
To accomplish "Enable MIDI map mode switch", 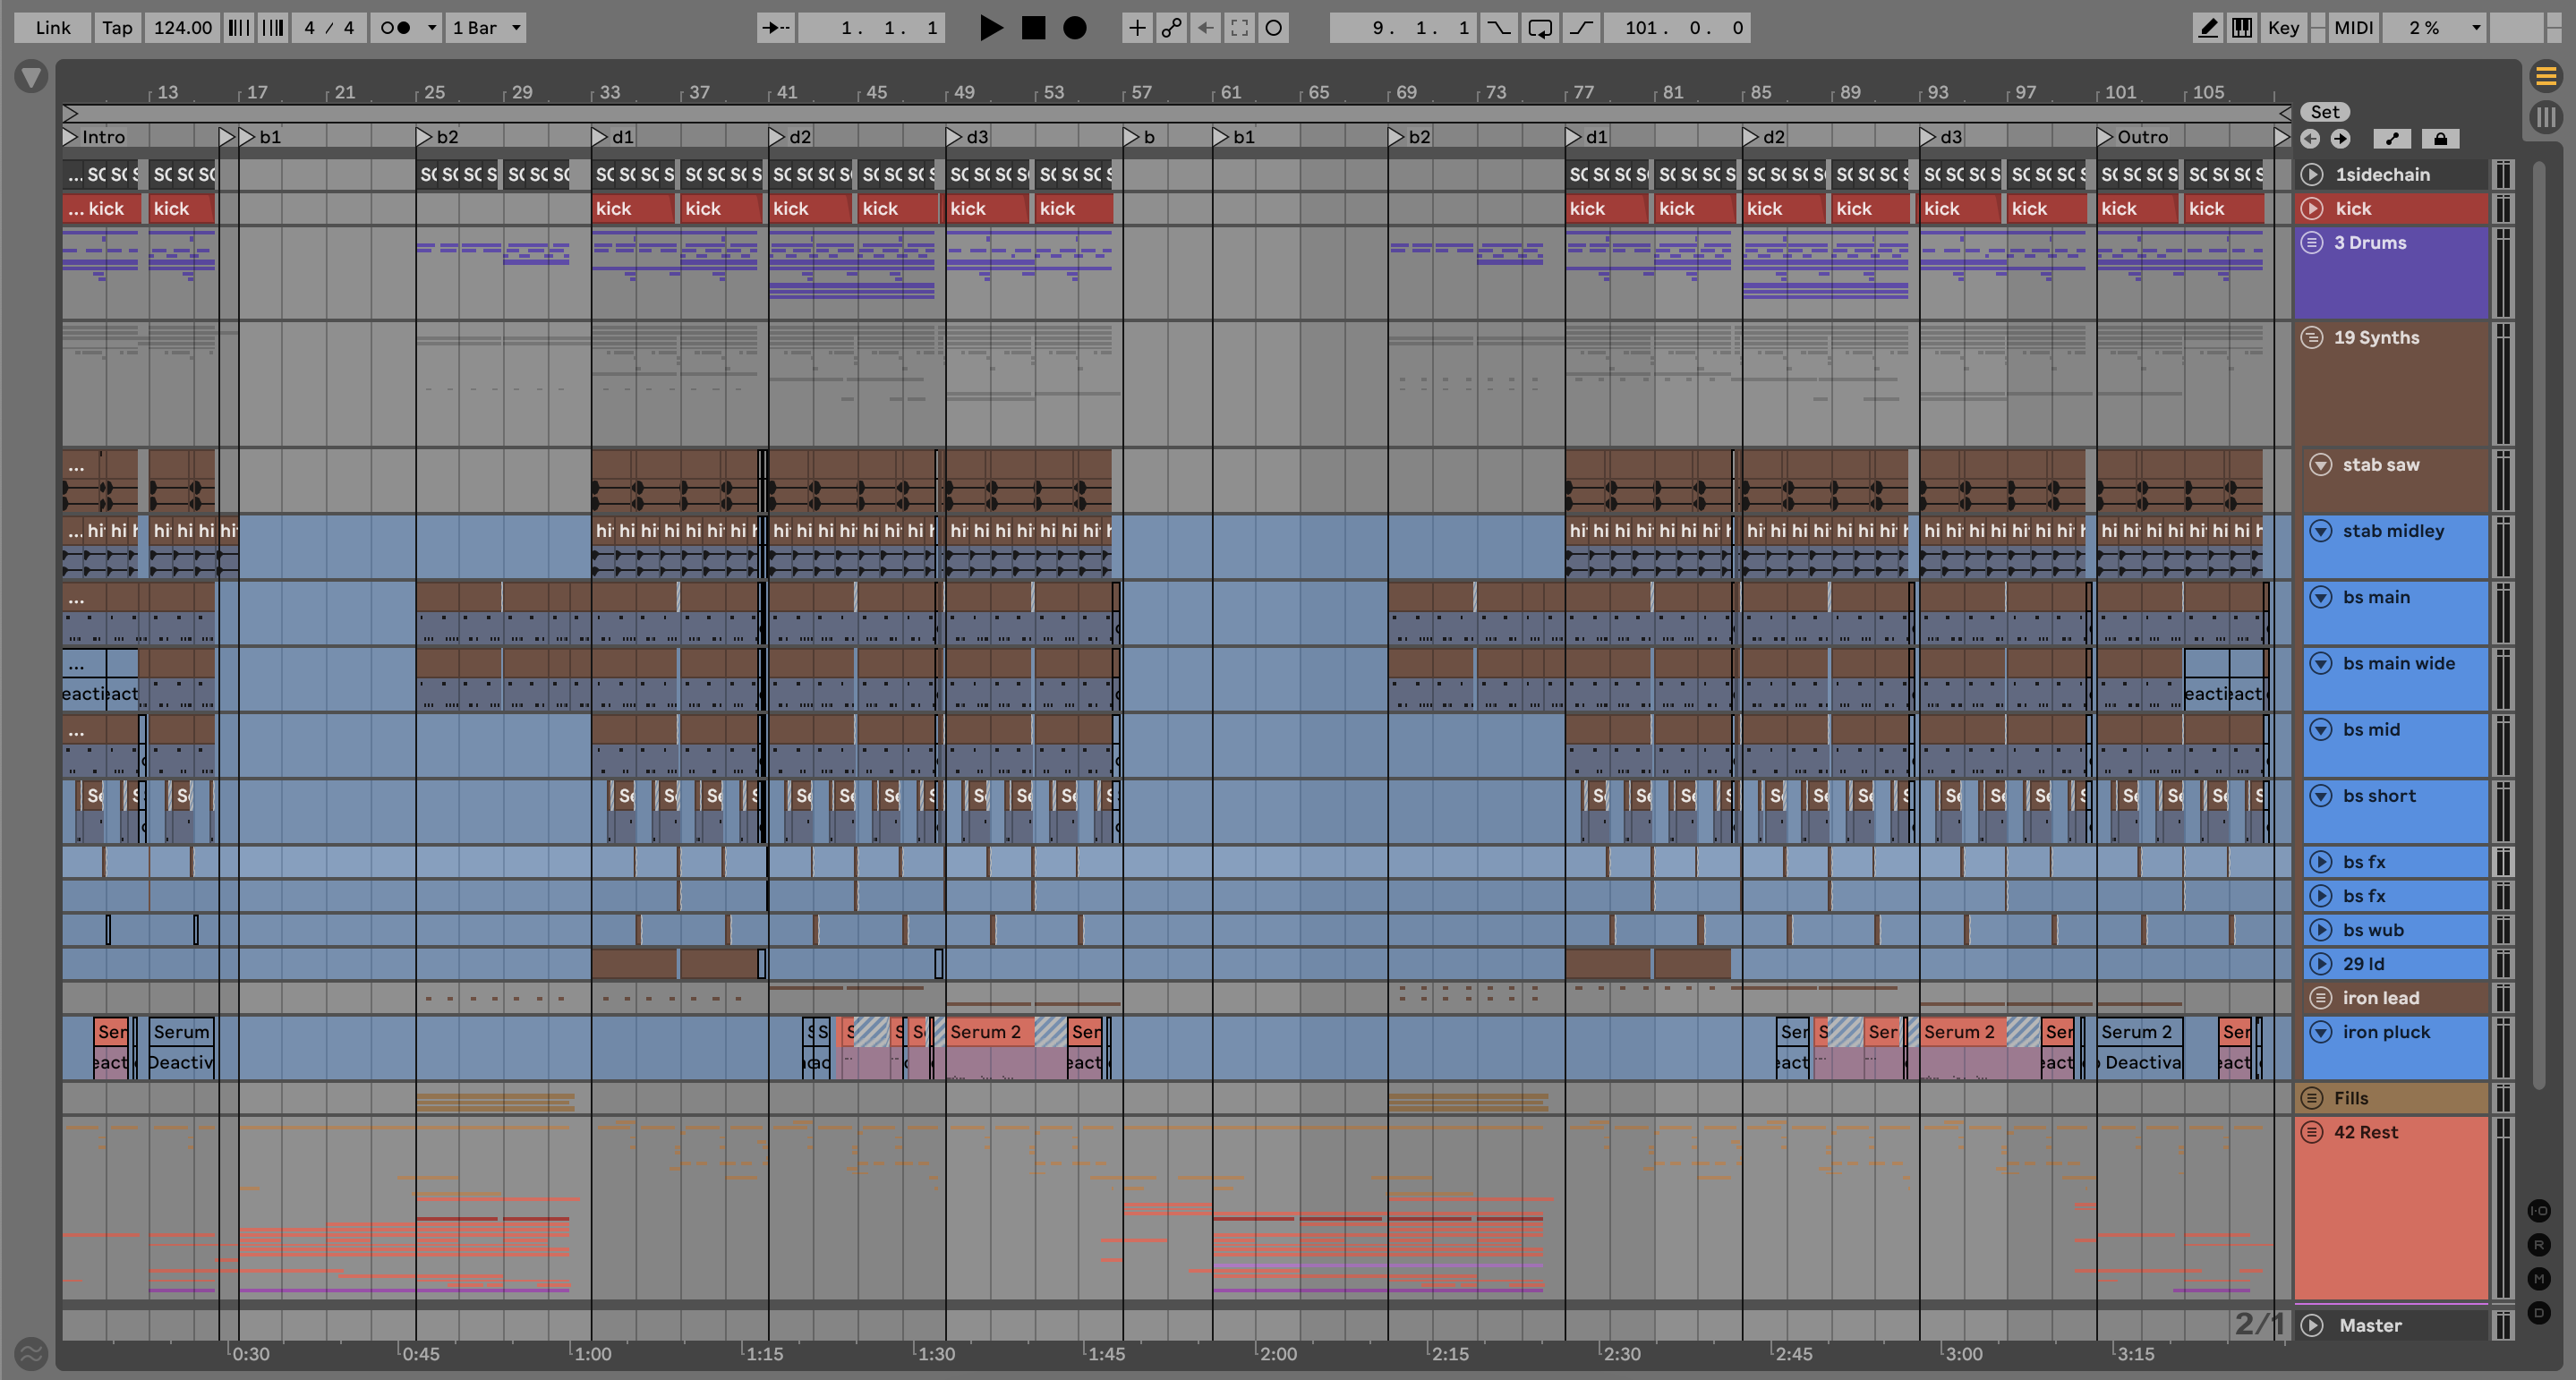I will 2353,28.
